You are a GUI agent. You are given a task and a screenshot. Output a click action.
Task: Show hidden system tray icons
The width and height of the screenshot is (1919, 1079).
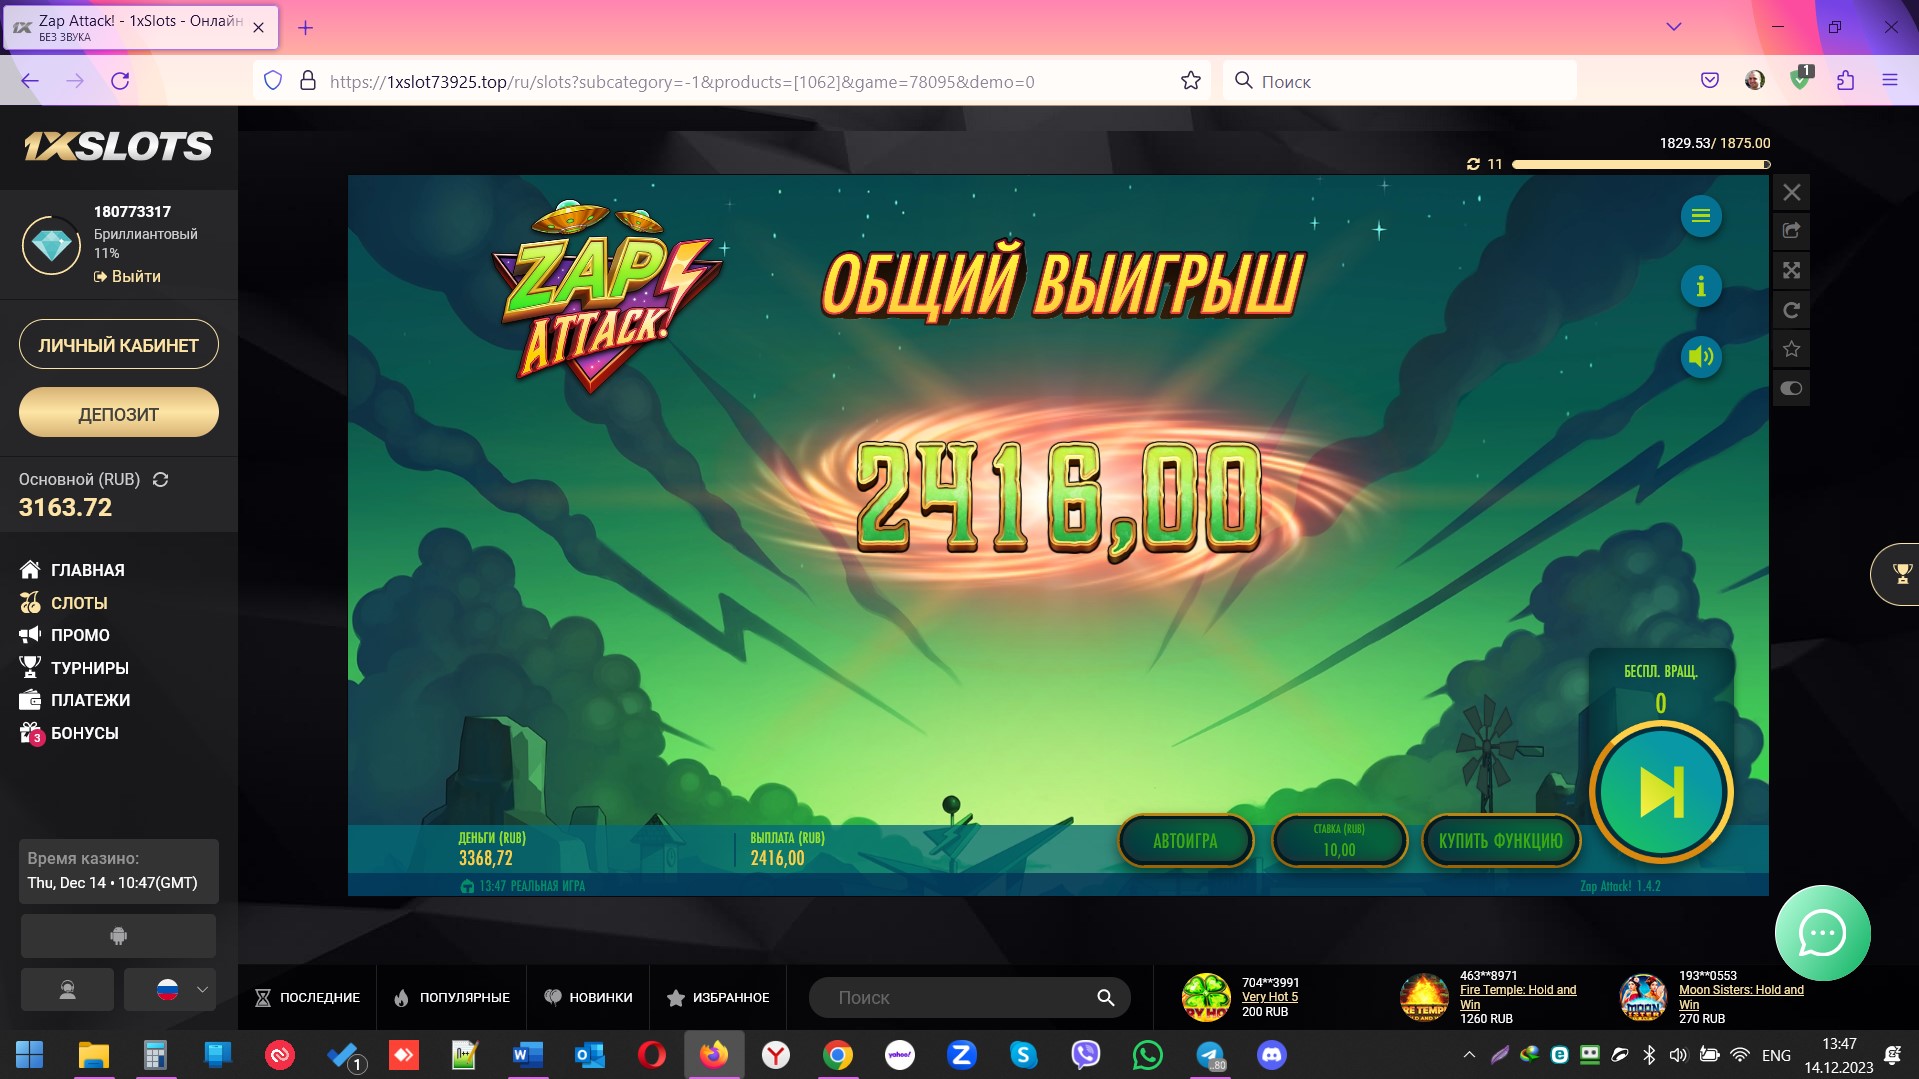1468,1055
